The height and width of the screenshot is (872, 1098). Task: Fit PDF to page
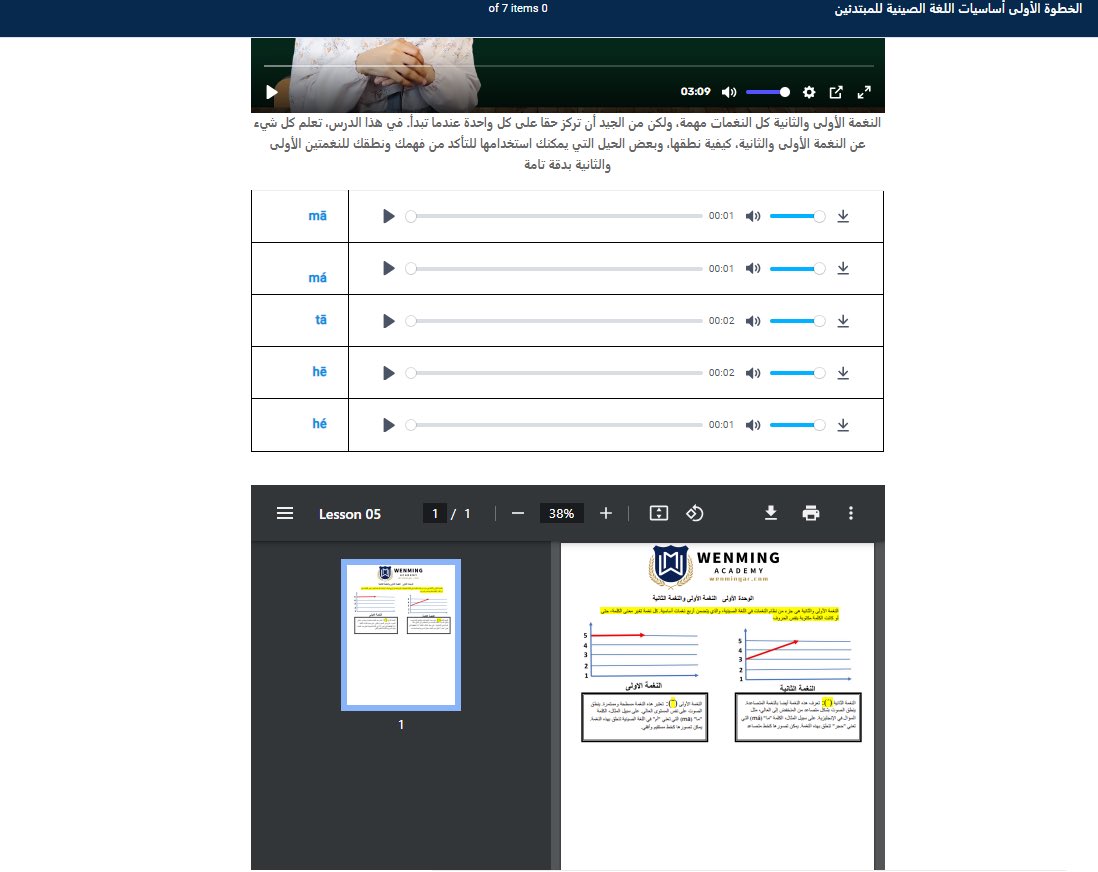(x=659, y=513)
